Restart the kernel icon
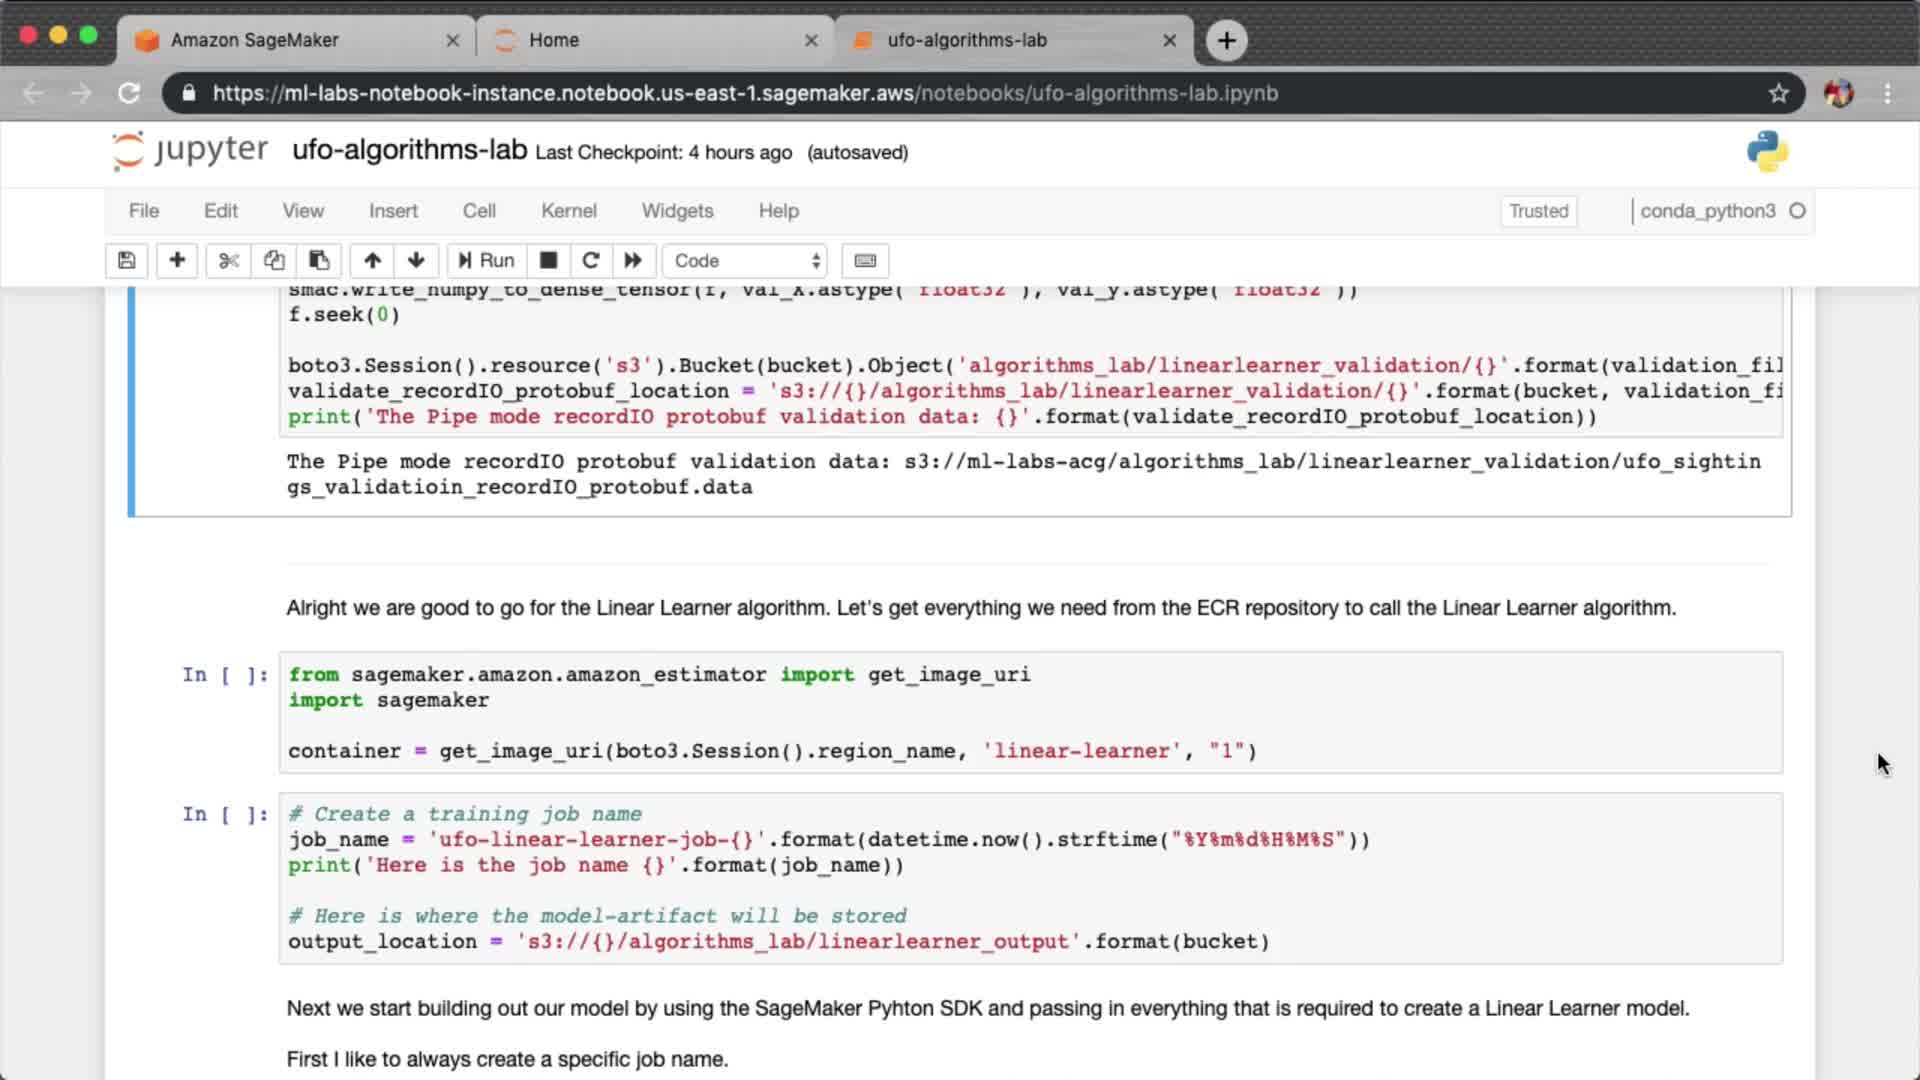Viewport: 1920px width, 1080px height. tap(591, 261)
